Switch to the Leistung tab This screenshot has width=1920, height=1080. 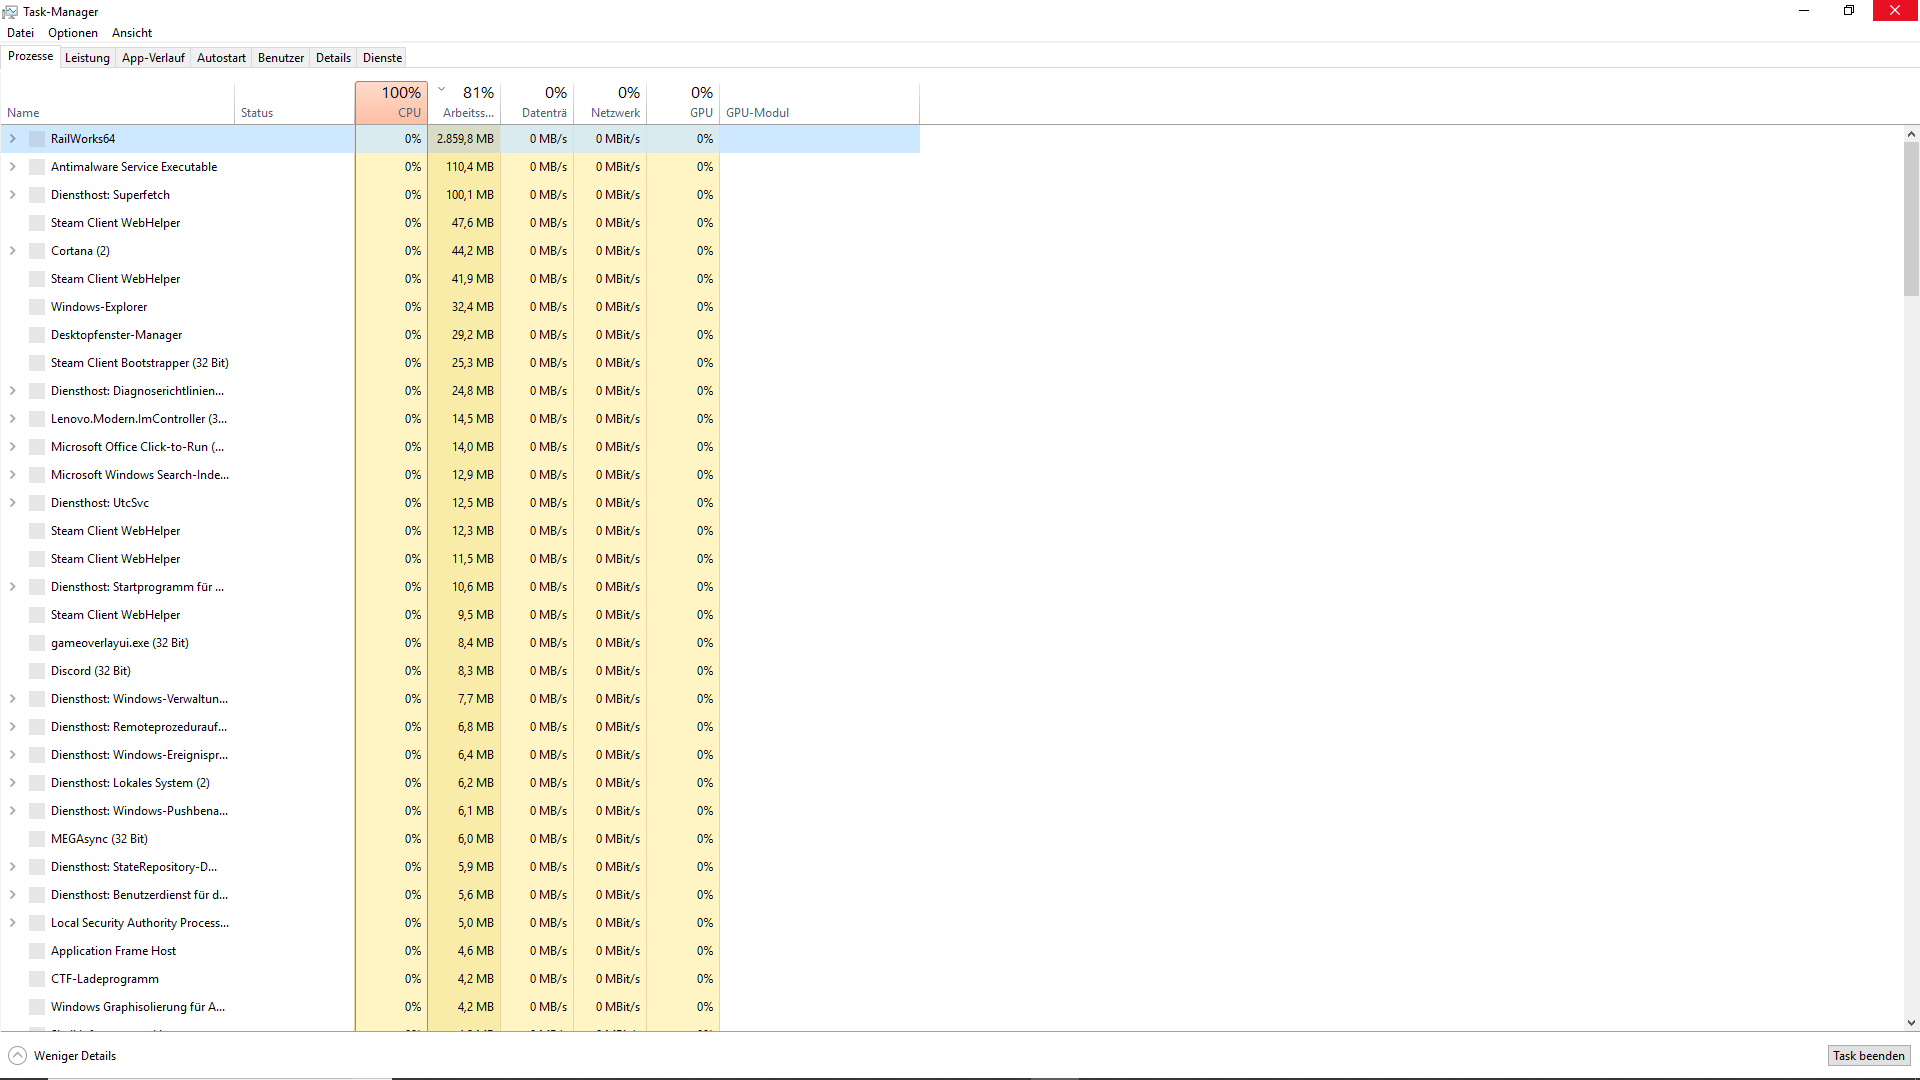click(x=87, y=58)
